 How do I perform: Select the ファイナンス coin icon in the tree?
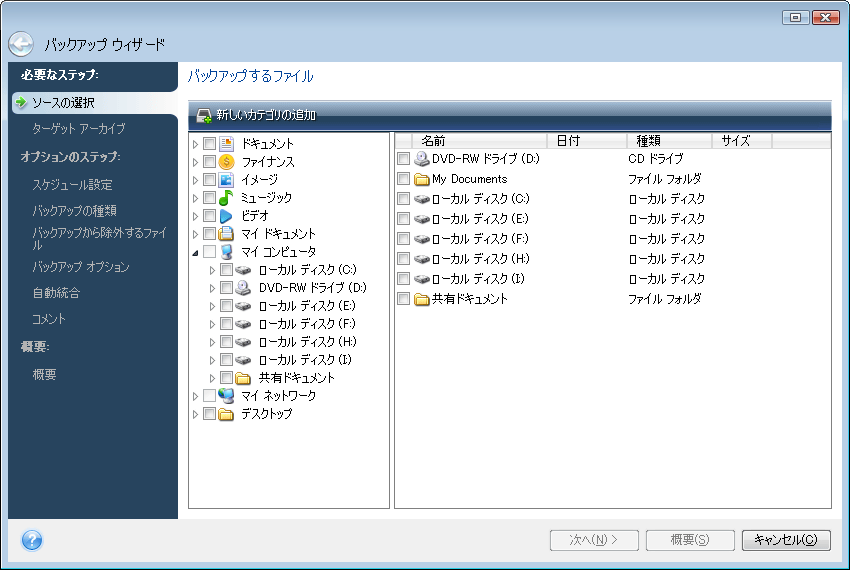(x=226, y=162)
